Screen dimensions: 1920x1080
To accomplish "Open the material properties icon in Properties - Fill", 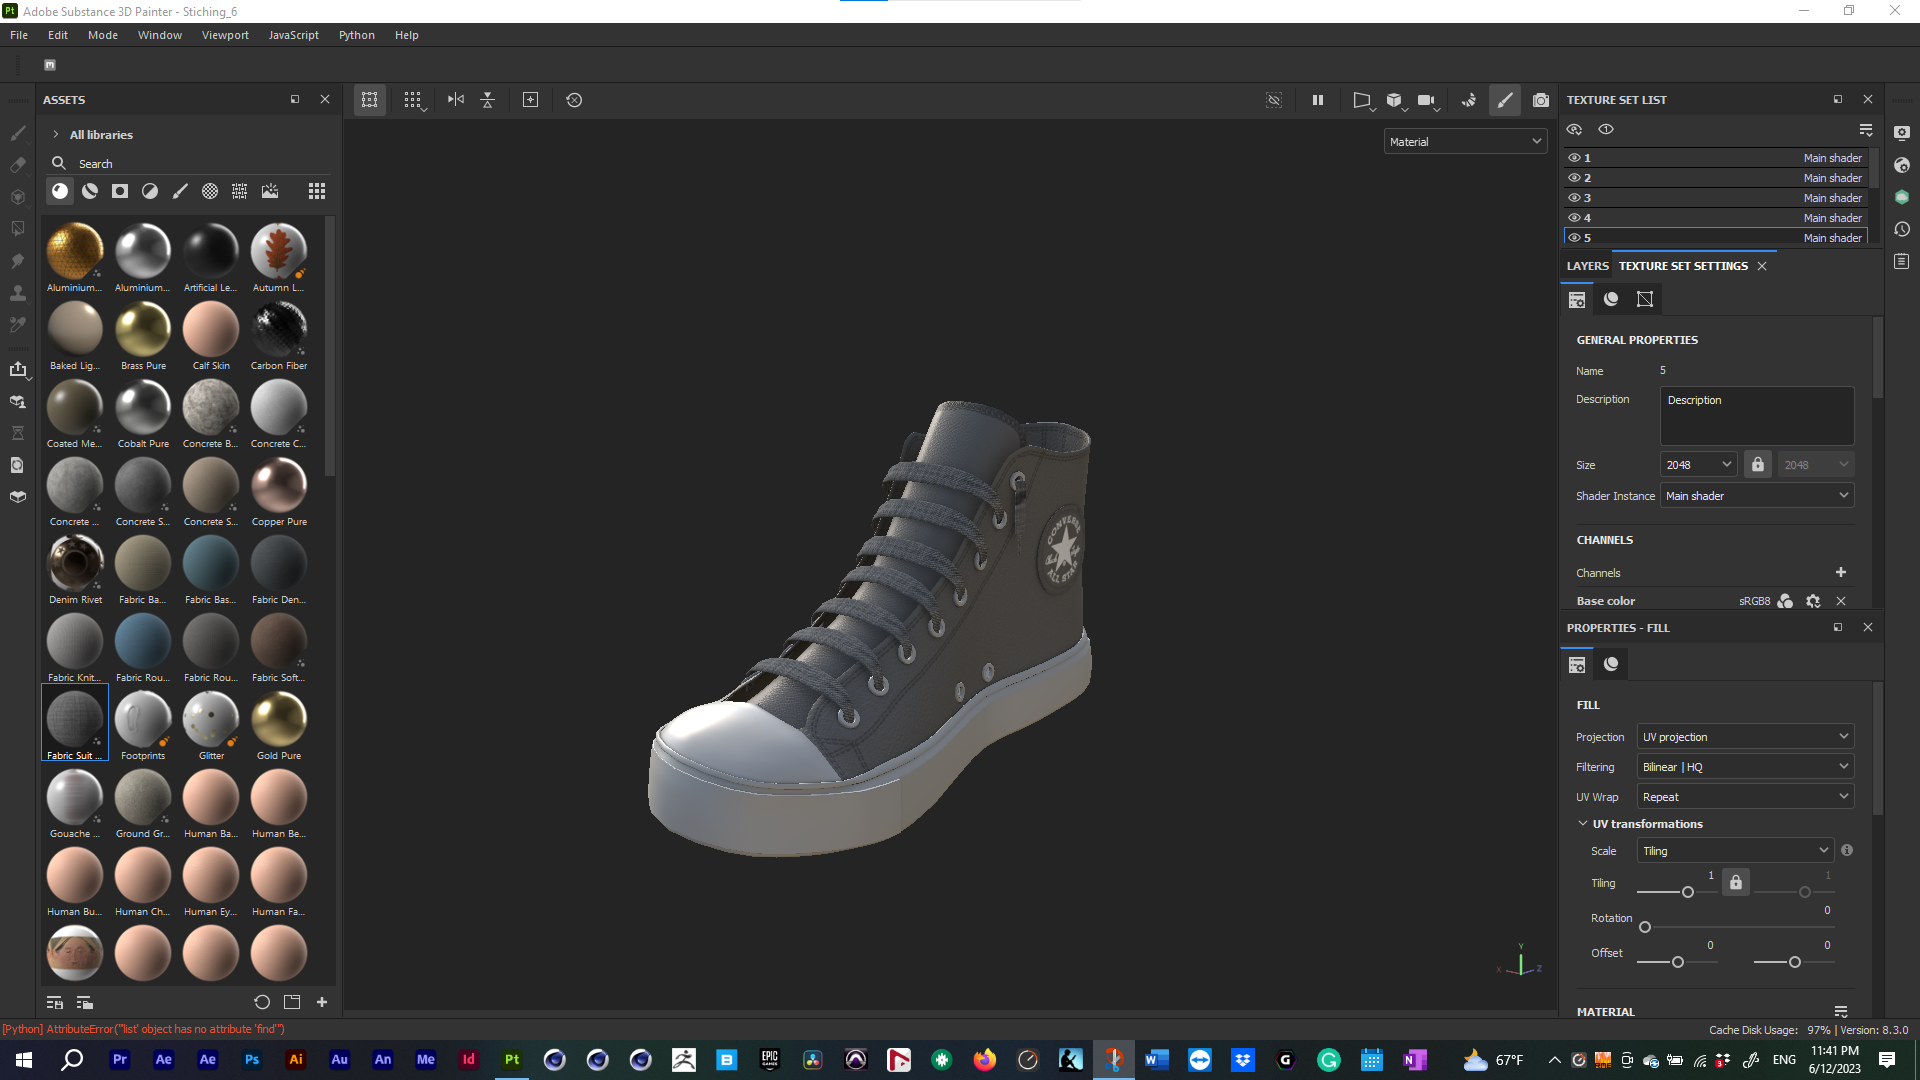I will (x=1610, y=663).
